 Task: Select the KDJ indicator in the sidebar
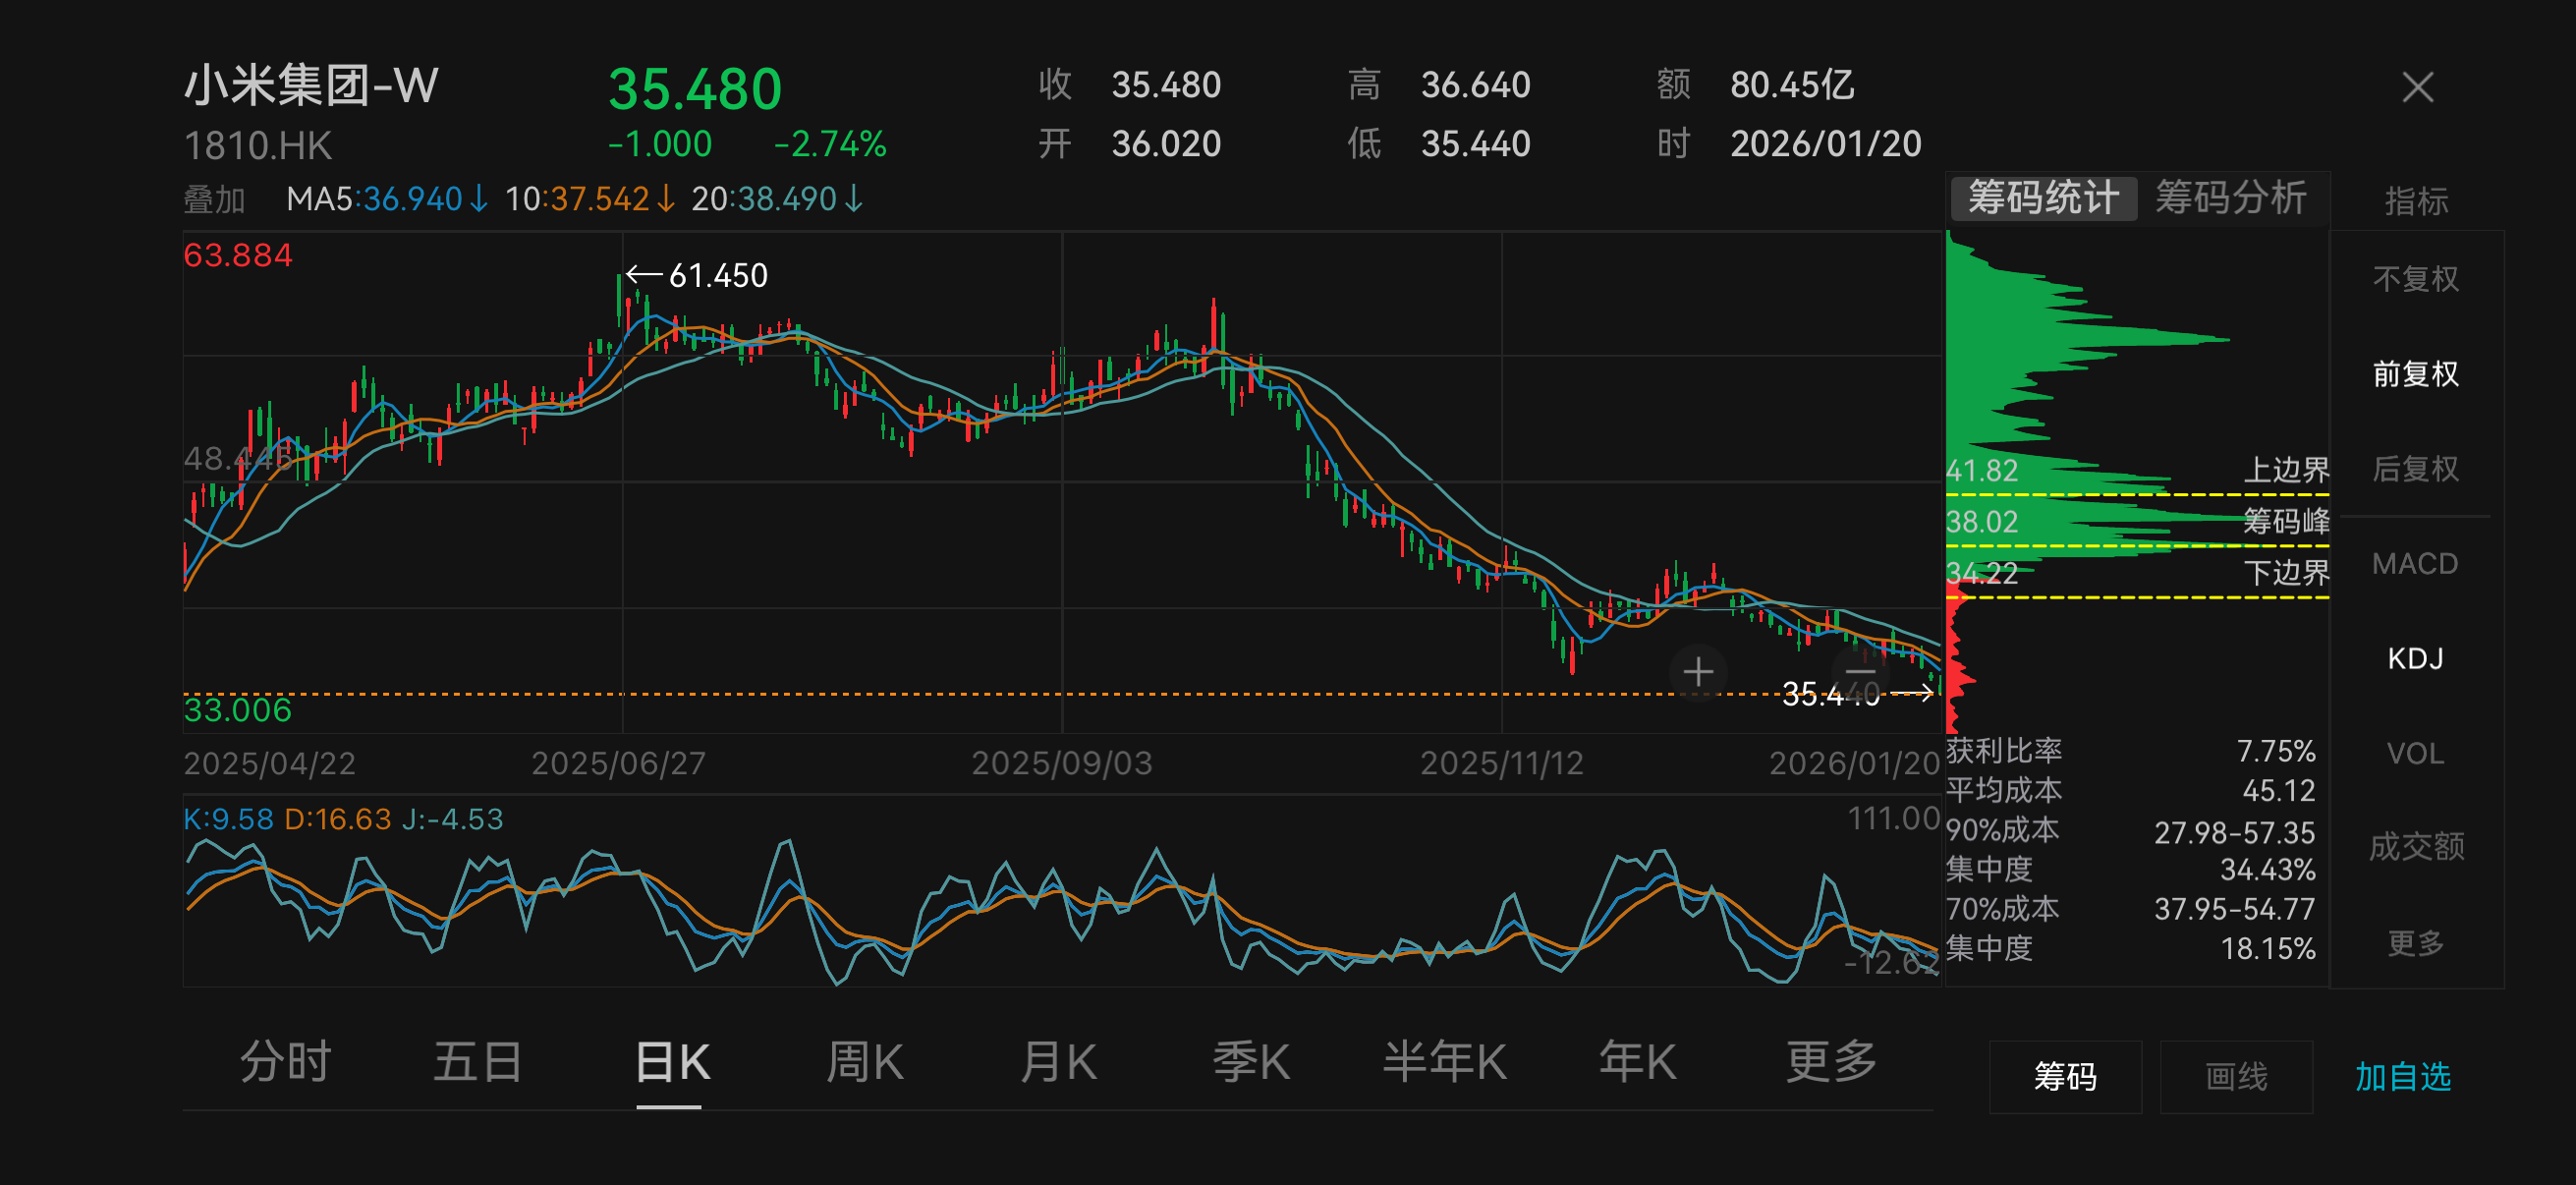tap(2416, 658)
